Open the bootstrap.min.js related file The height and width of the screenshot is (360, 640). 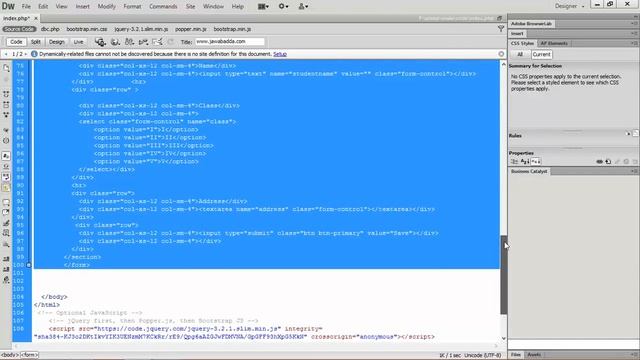pos(232,29)
